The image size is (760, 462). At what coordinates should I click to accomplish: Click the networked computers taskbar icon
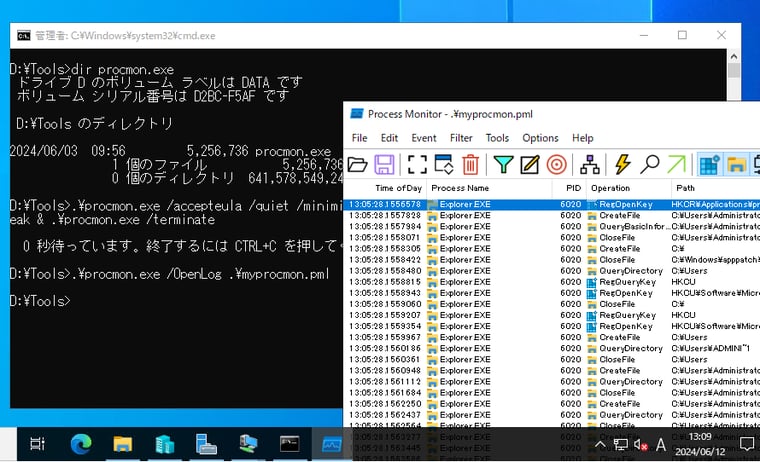tap(248, 444)
